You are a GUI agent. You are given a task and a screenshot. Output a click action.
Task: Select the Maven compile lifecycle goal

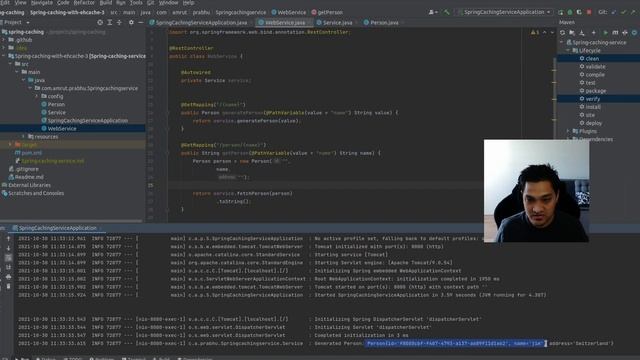[x=595, y=75]
